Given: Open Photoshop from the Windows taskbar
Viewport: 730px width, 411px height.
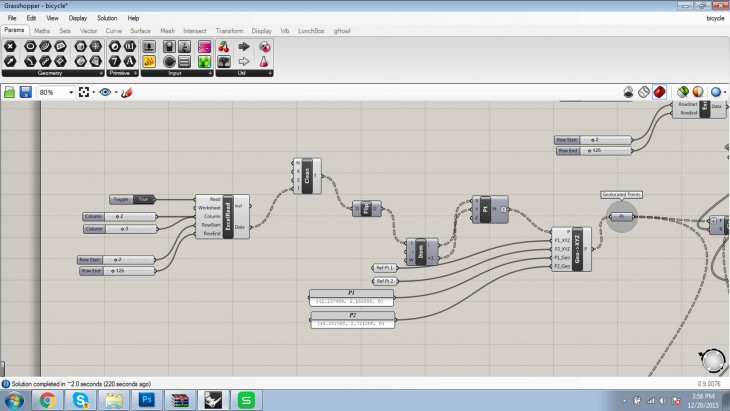Looking at the screenshot, I should pyautogui.click(x=148, y=400).
